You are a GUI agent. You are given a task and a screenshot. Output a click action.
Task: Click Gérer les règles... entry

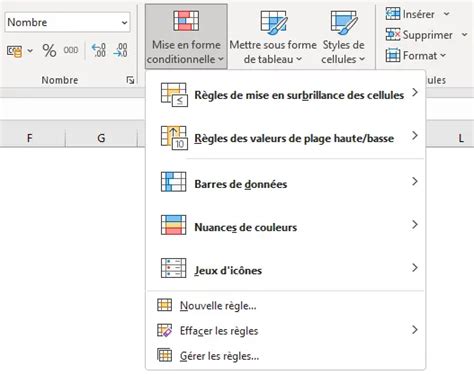[286, 356]
